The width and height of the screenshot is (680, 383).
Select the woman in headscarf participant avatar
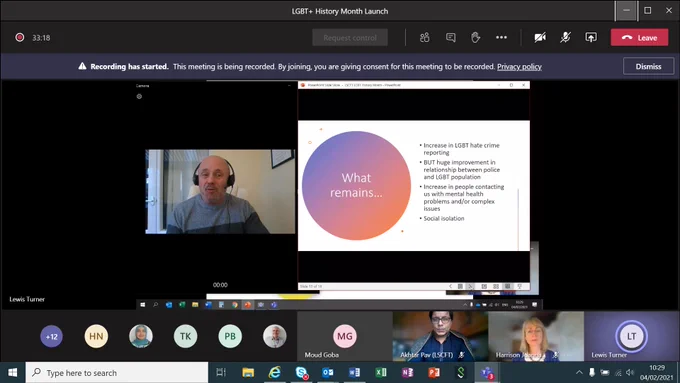(x=141, y=336)
